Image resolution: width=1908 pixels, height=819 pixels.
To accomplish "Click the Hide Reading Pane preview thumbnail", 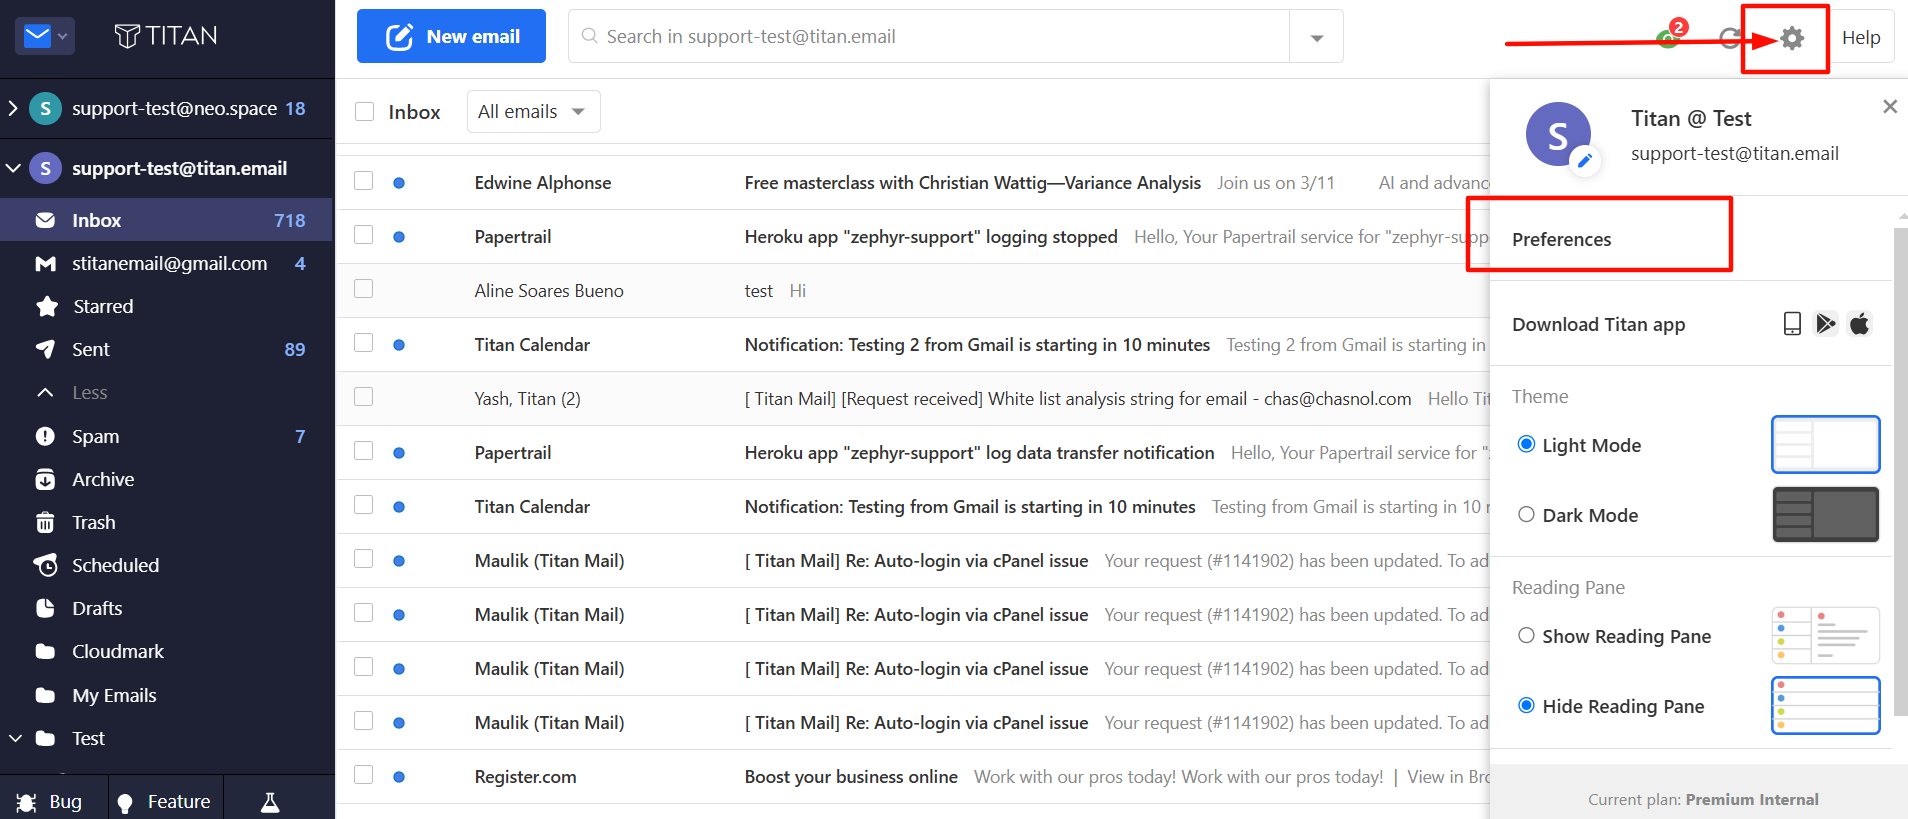I will pyautogui.click(x=1825, y=705).
